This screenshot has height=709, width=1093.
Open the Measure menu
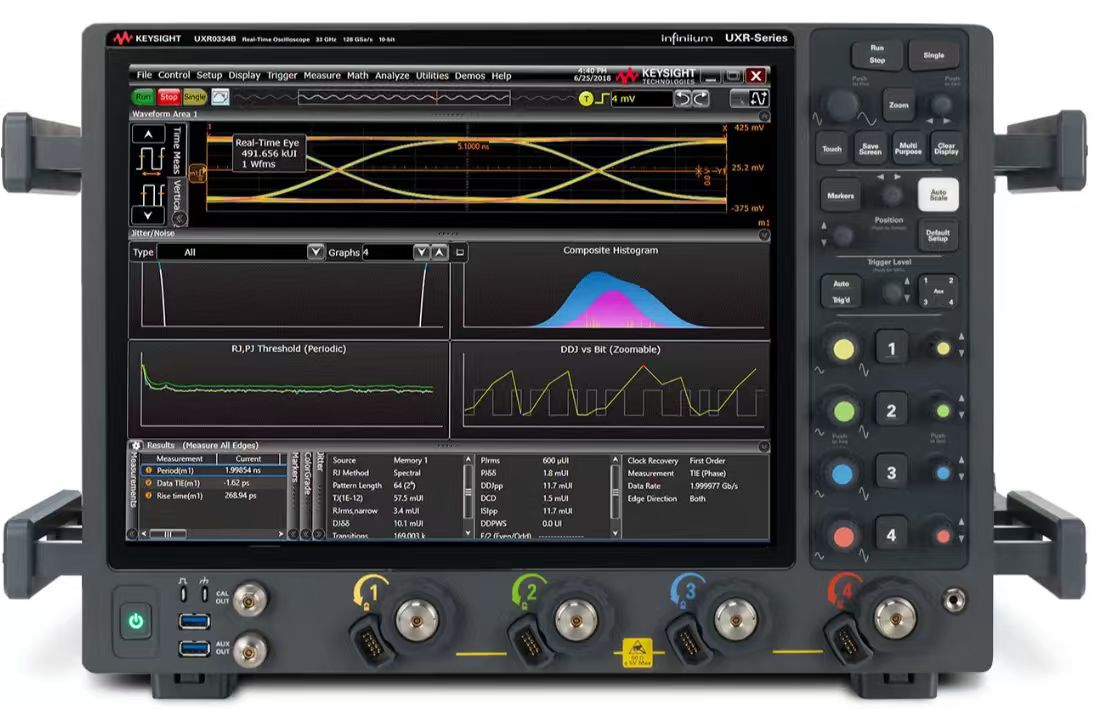pyautogui.click(x=322, y=76)
